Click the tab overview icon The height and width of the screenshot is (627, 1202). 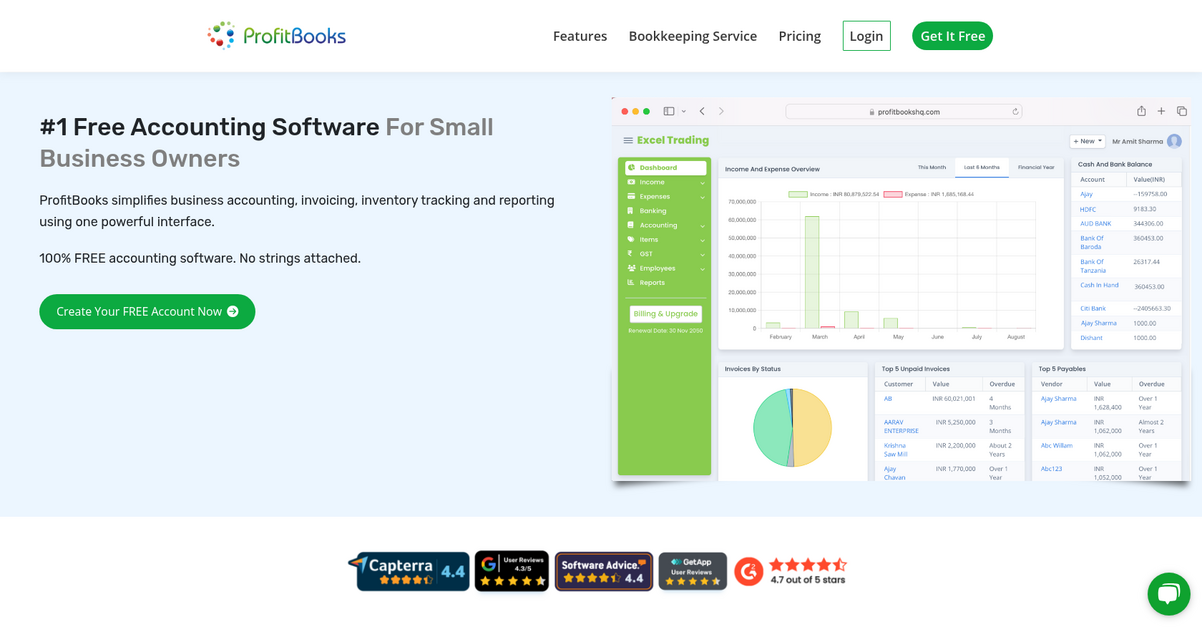tap(1181, 111)
